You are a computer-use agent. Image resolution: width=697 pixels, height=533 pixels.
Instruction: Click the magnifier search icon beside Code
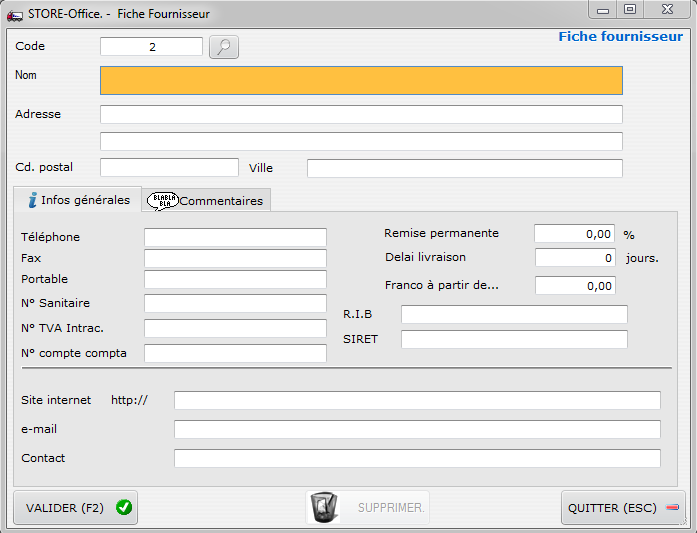pyautogui.click(x=224, y=47)
